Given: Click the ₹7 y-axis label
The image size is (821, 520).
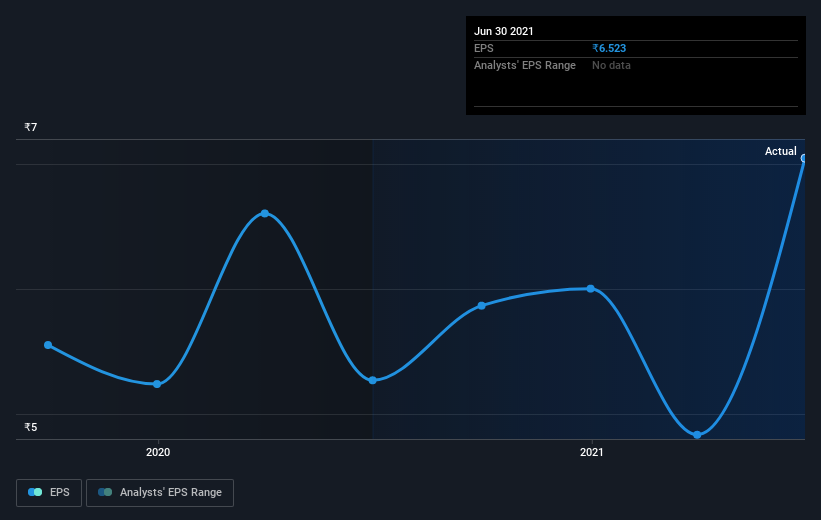Looking at the screenshot, I should (x=30, y=127).
